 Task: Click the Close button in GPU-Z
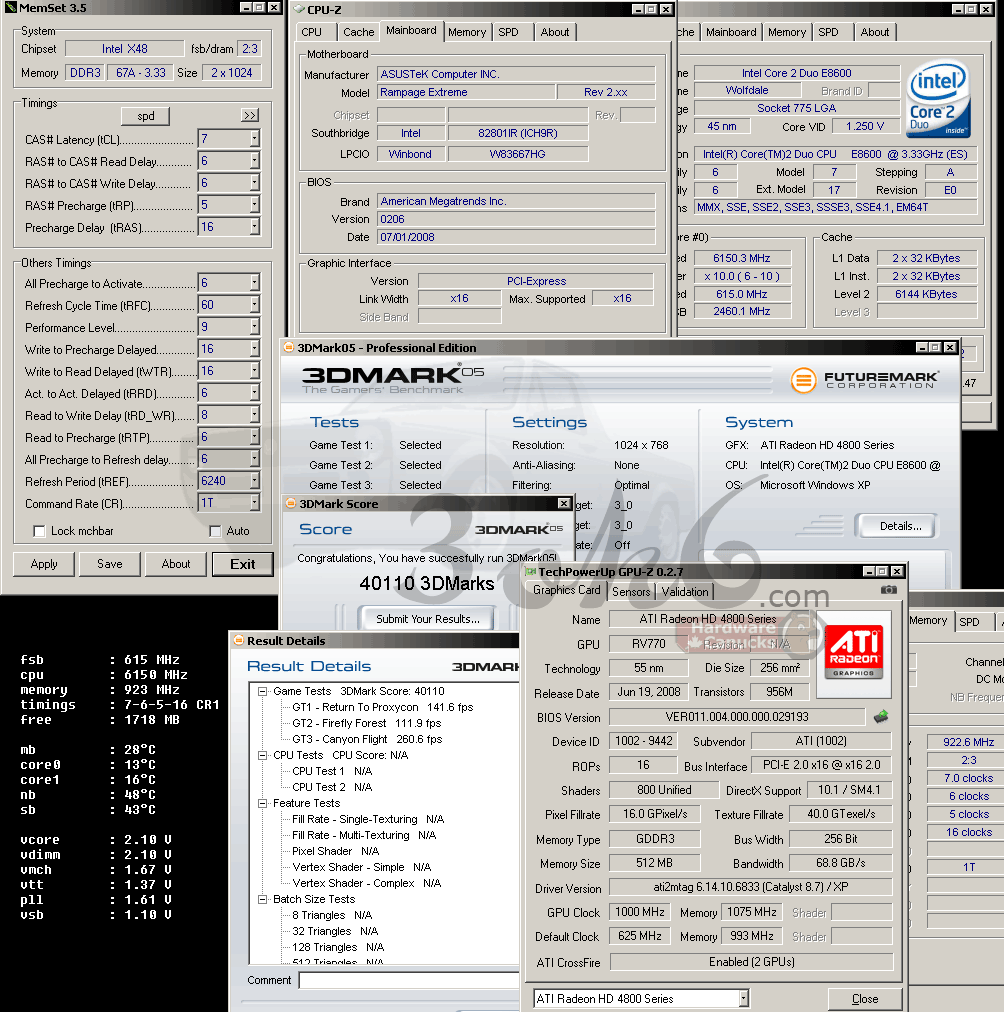click(x=865, y=998)
